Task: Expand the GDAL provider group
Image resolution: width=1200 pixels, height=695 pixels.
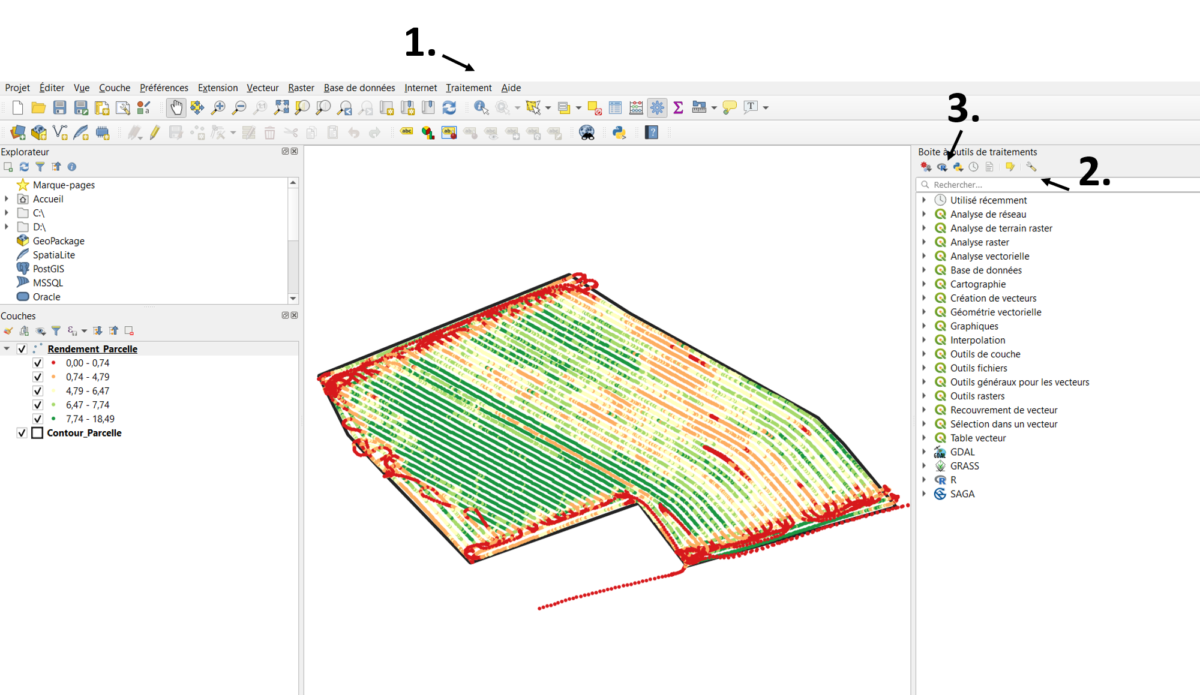Action: (924, 452)
